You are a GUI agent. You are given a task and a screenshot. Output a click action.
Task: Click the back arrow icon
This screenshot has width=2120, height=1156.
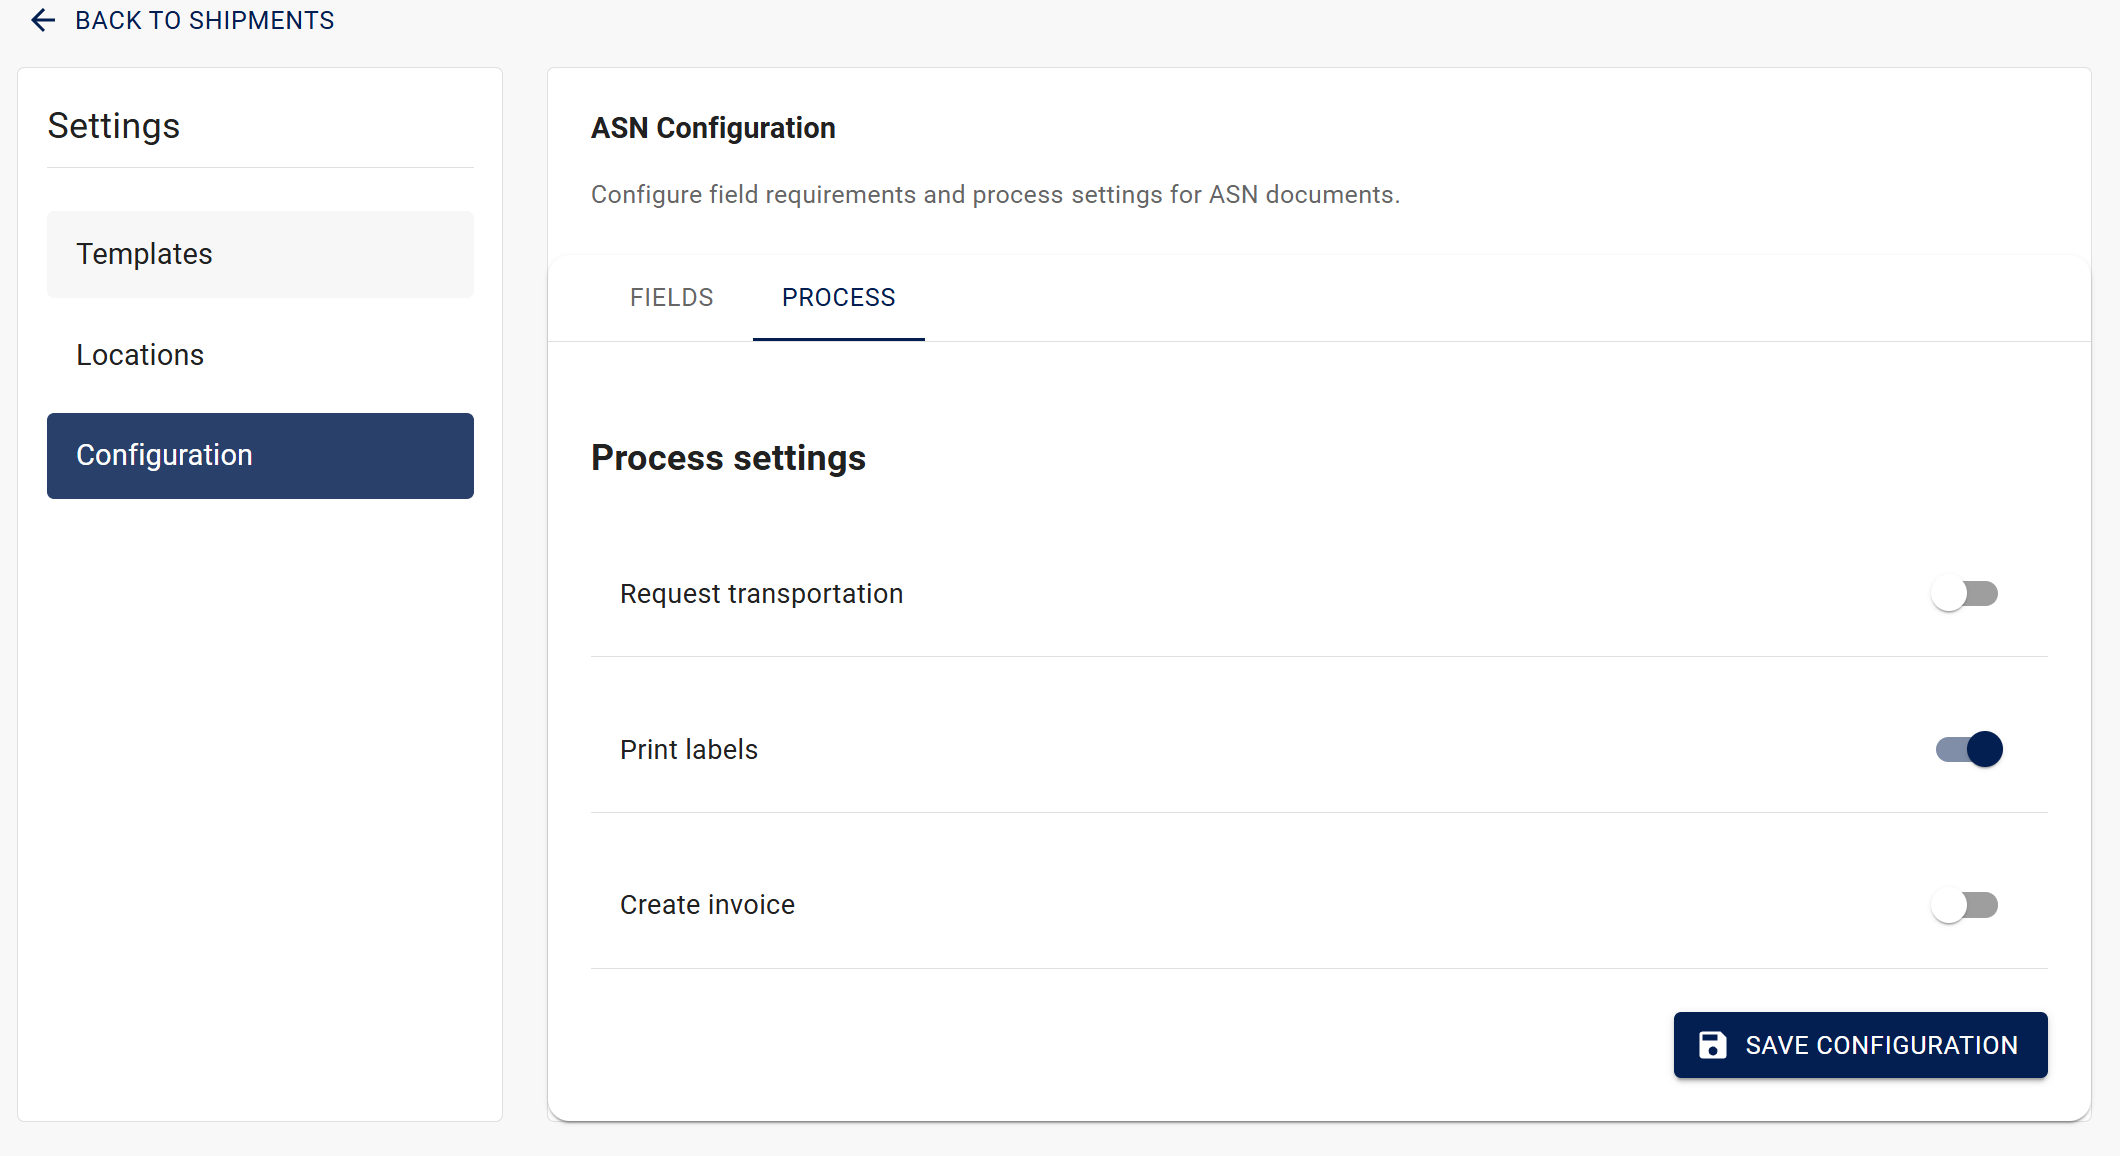pos(42,20)
